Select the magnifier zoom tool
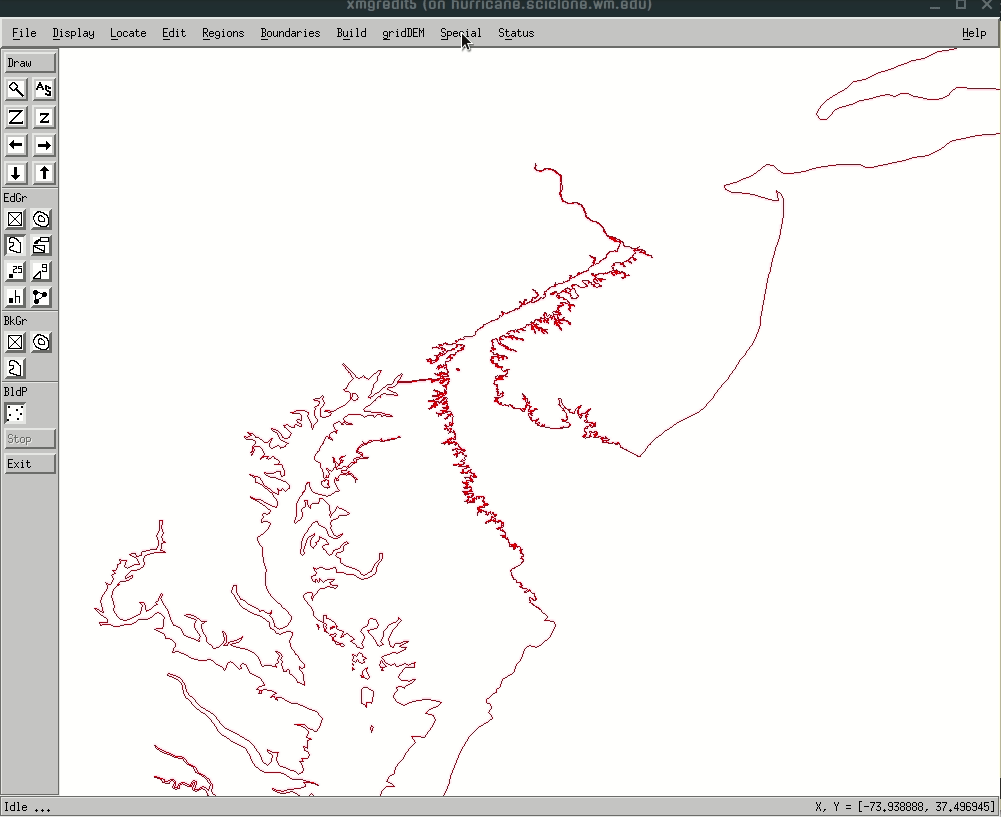Viewport: 1001px width, 817px height. tap(16, 89)
